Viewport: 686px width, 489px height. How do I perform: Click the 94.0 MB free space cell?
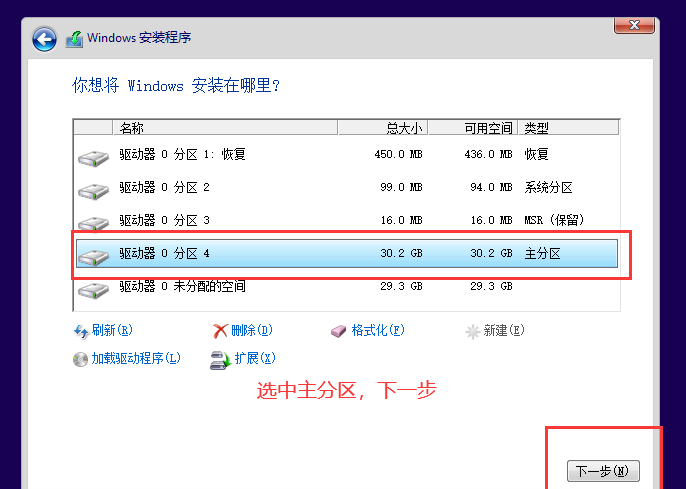point(491,188)
